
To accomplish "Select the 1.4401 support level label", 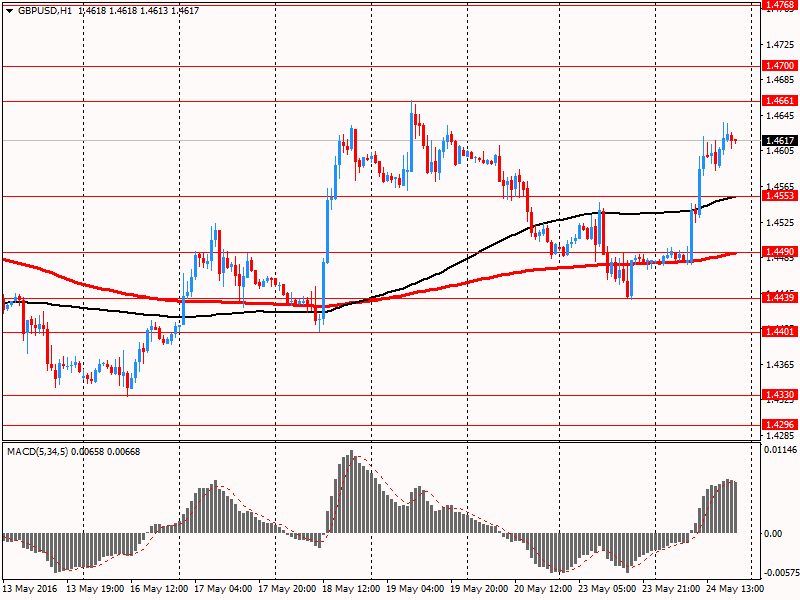I will tap(780, 332).
